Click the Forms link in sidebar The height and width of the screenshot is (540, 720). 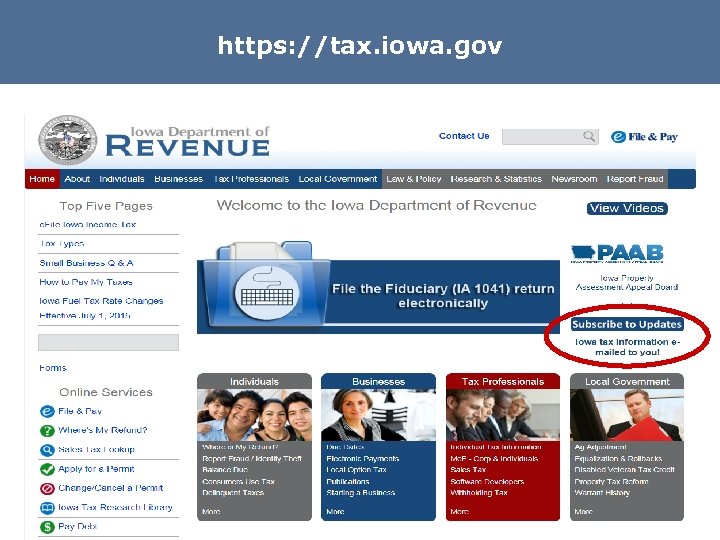pyautogui.click(x=53, y=368)
